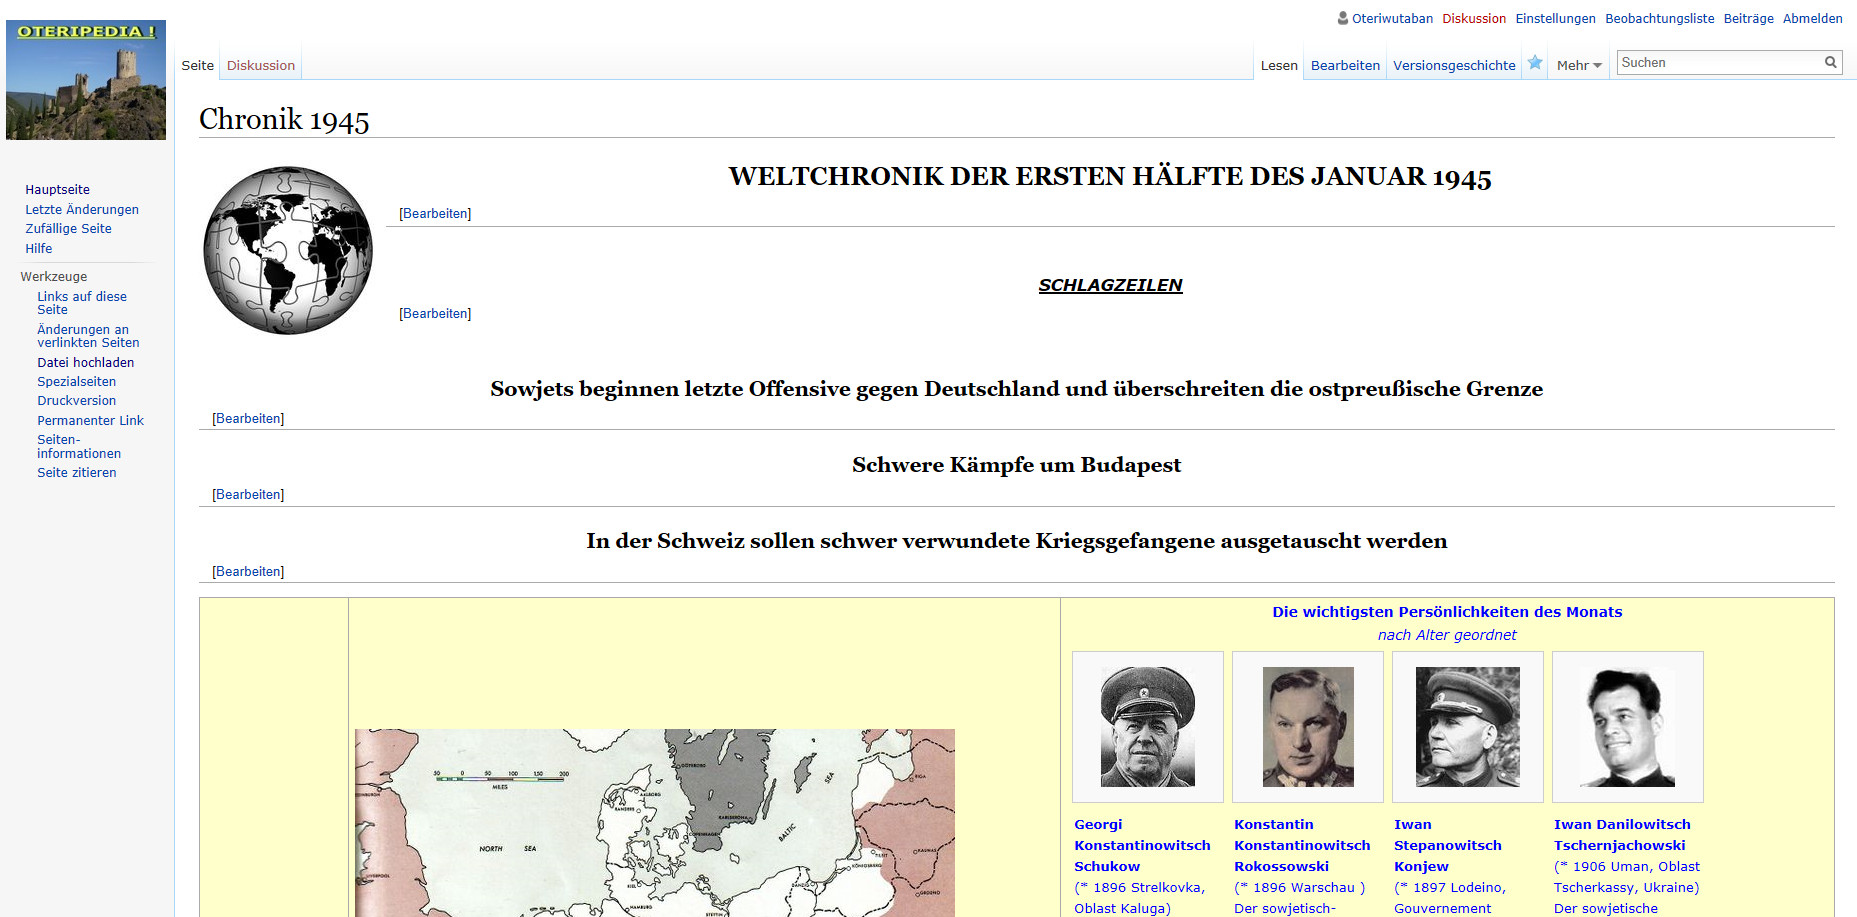This screenshot has width=1857, height=917.
Task: Click the Oteripedia castle logo
Action: (86, 80)
